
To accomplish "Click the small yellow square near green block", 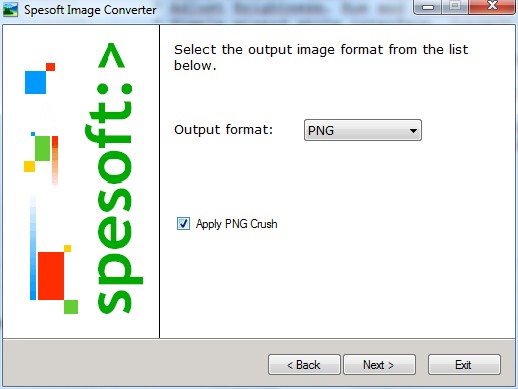I will click(x=29, y=166).
